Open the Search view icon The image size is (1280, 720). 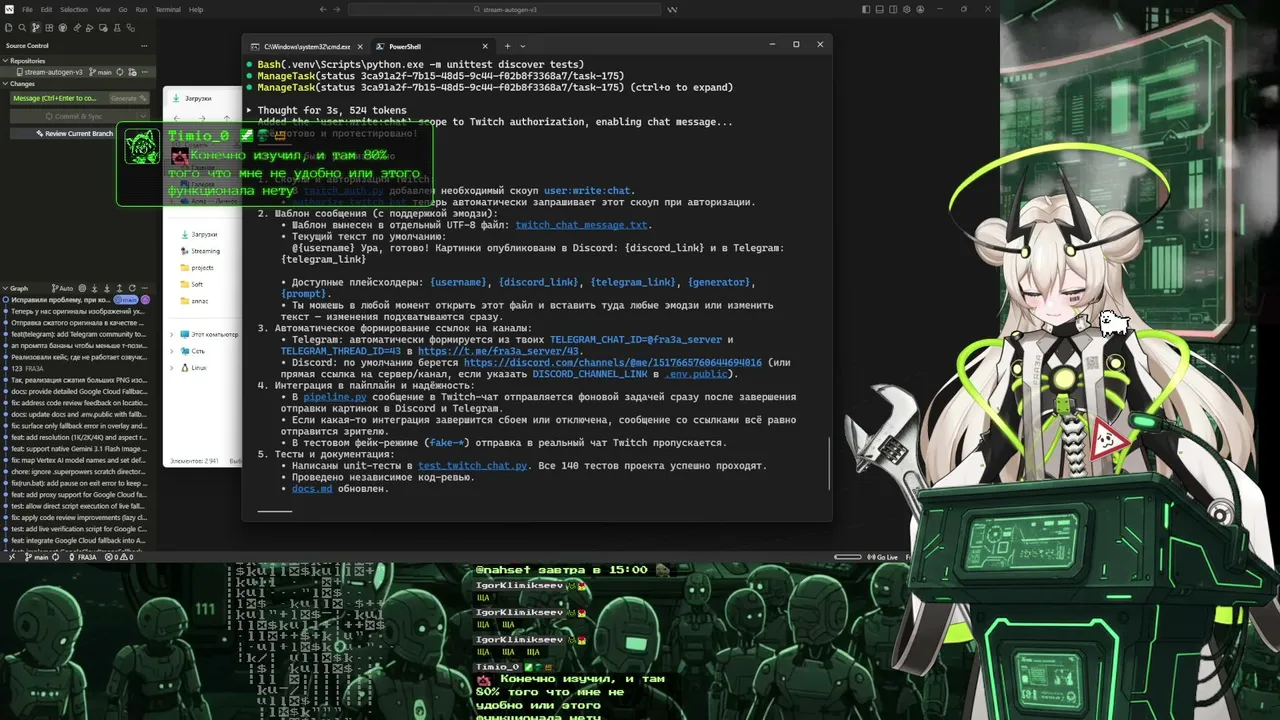tap(22, 27)
